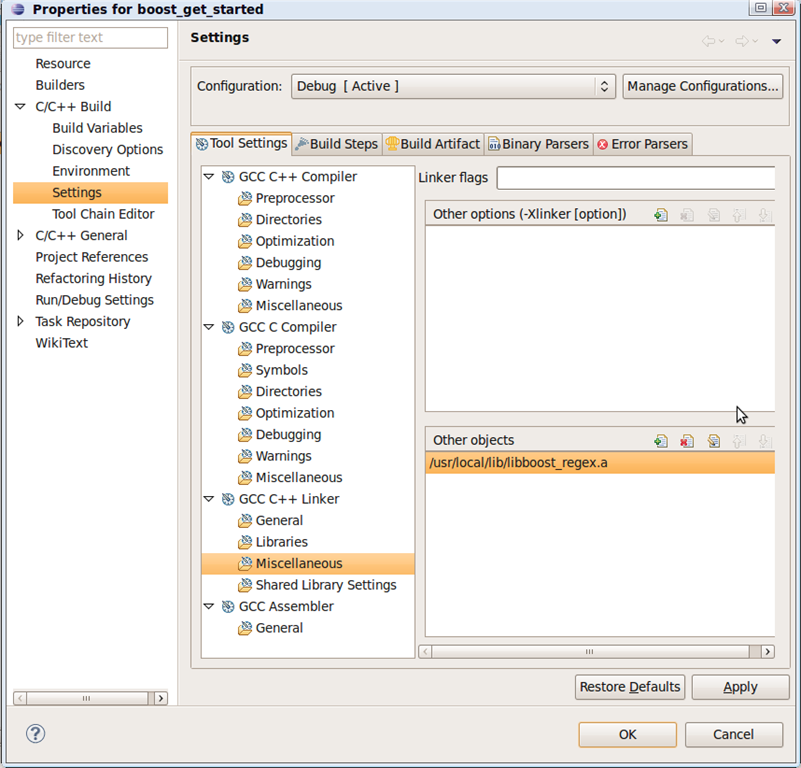Viewport: 801px width, 768px height.
Task: Click the Move Up icon in Other objects toolbar
Action: click(738, 441)
